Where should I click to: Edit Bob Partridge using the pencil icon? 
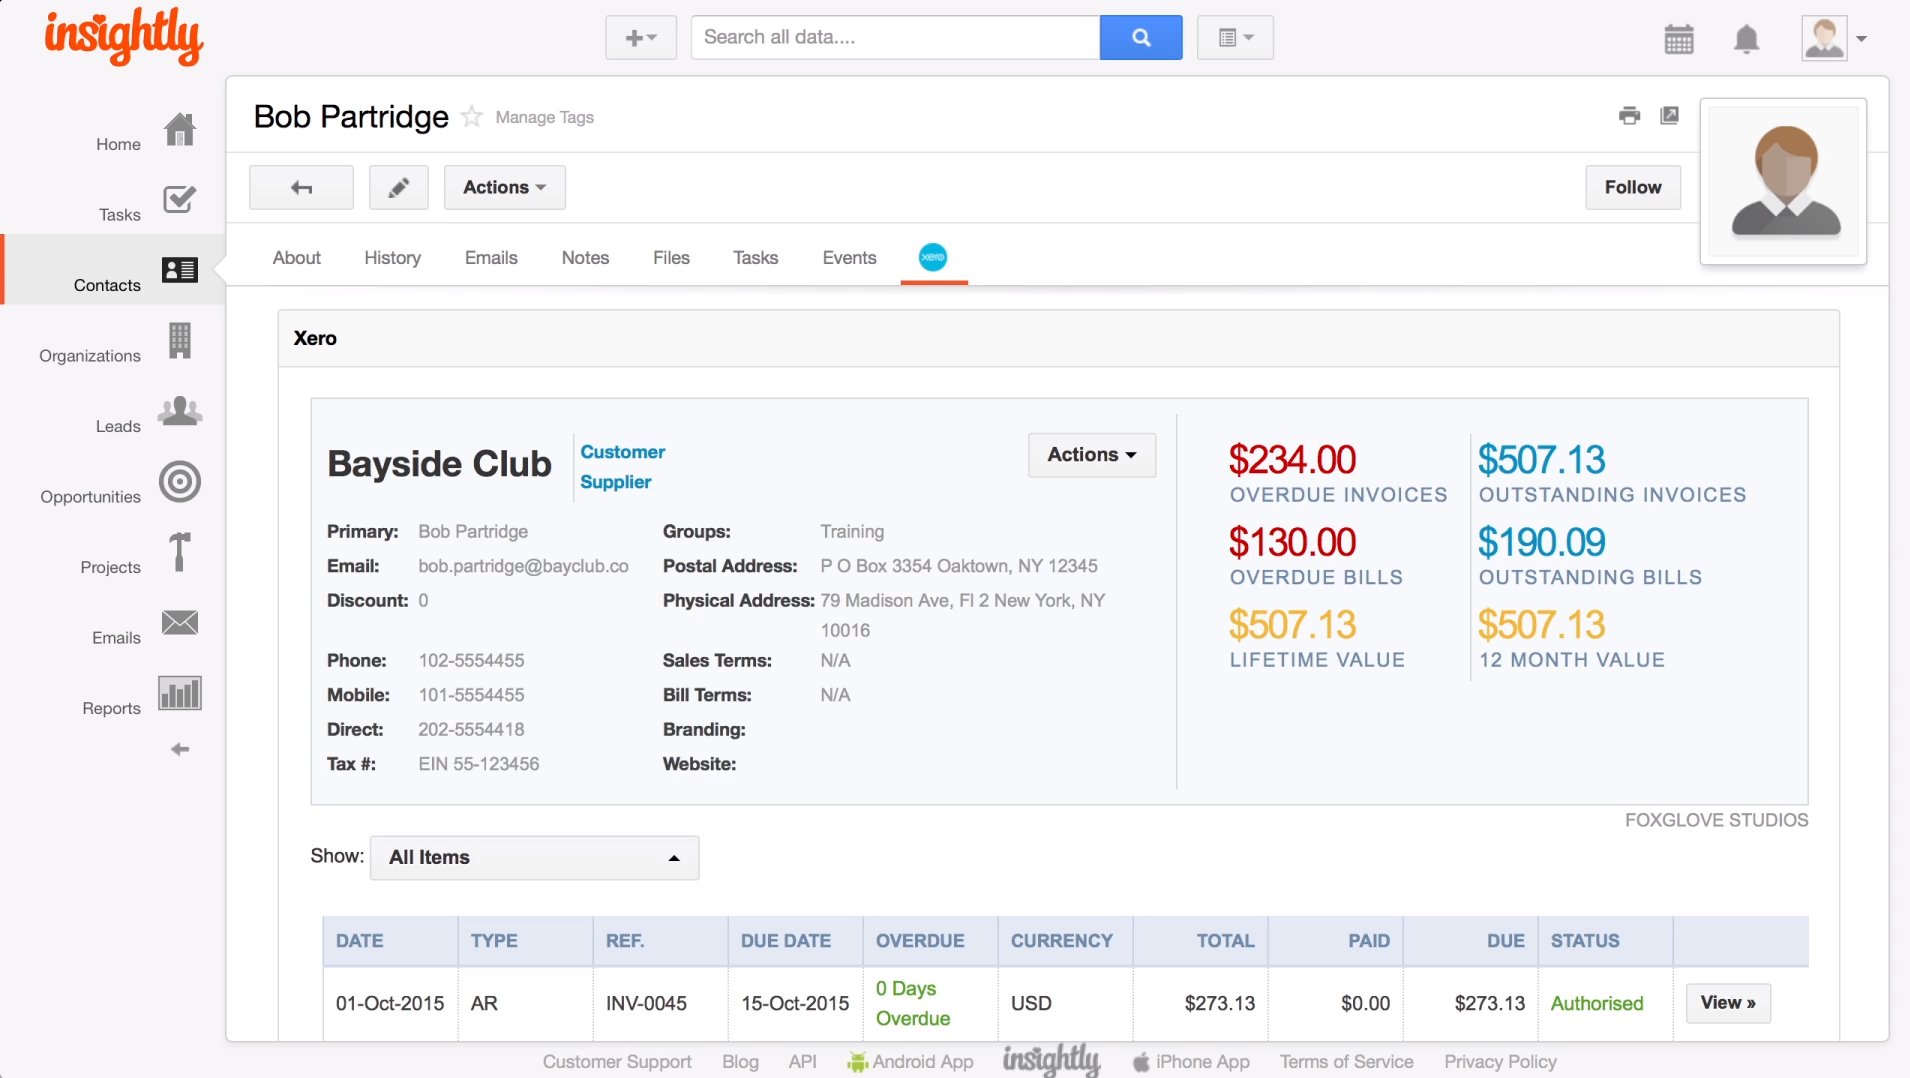coord(398,187)
